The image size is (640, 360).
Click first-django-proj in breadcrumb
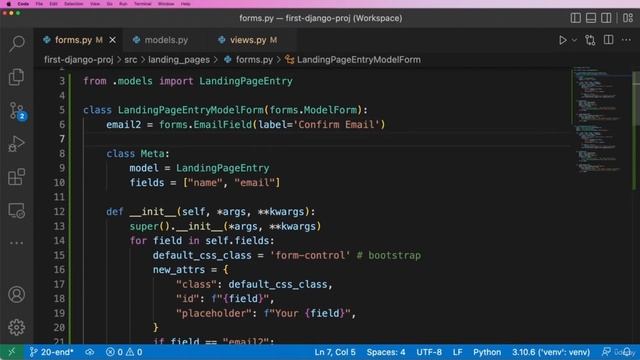tap(78, 60)
